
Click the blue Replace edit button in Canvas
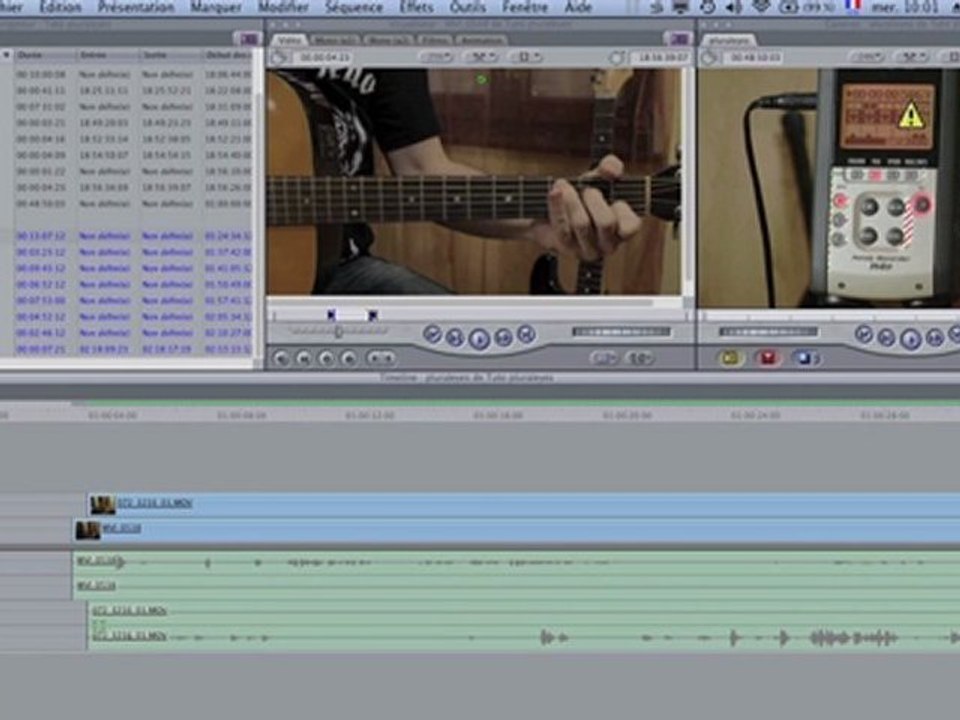coord(806,358)
